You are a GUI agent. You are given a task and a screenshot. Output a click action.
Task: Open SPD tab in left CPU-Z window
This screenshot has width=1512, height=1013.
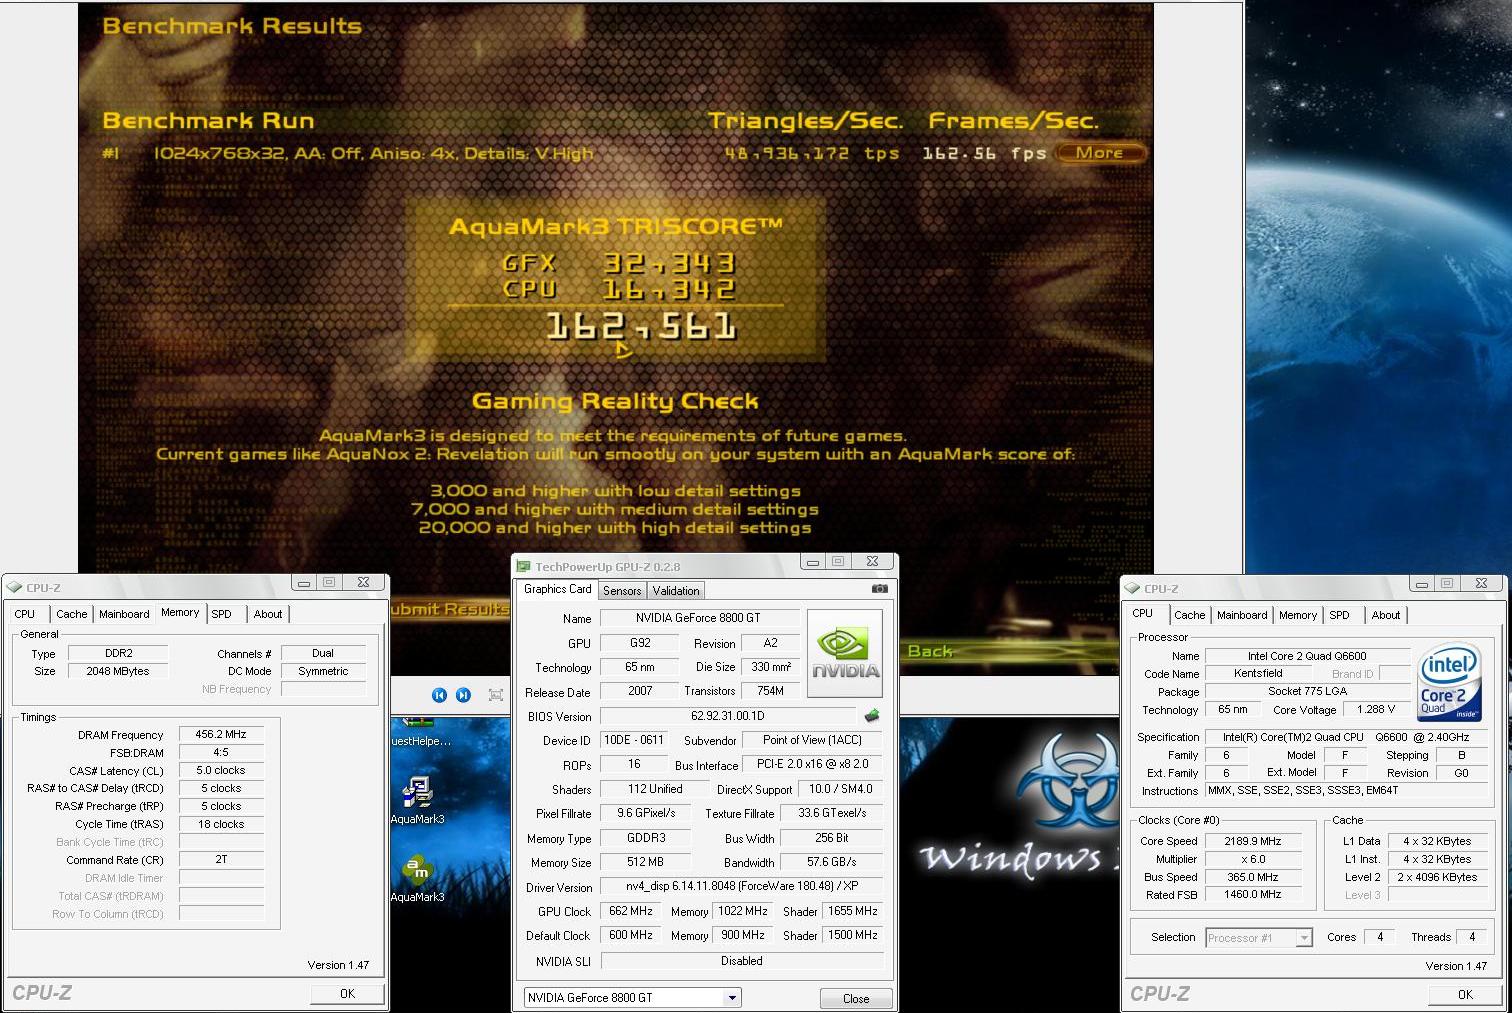pos(222,614)
